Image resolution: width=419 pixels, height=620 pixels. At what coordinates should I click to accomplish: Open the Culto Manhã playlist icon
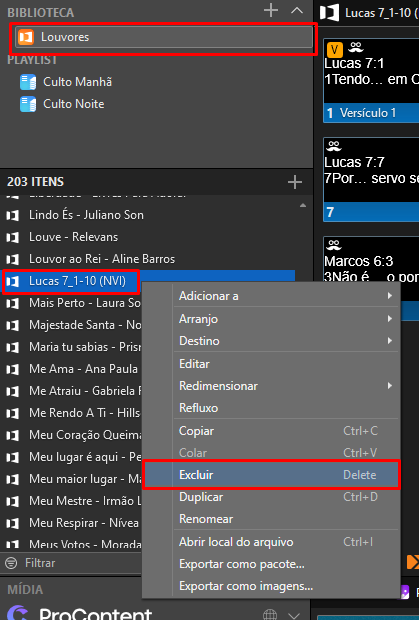point(28,82)
